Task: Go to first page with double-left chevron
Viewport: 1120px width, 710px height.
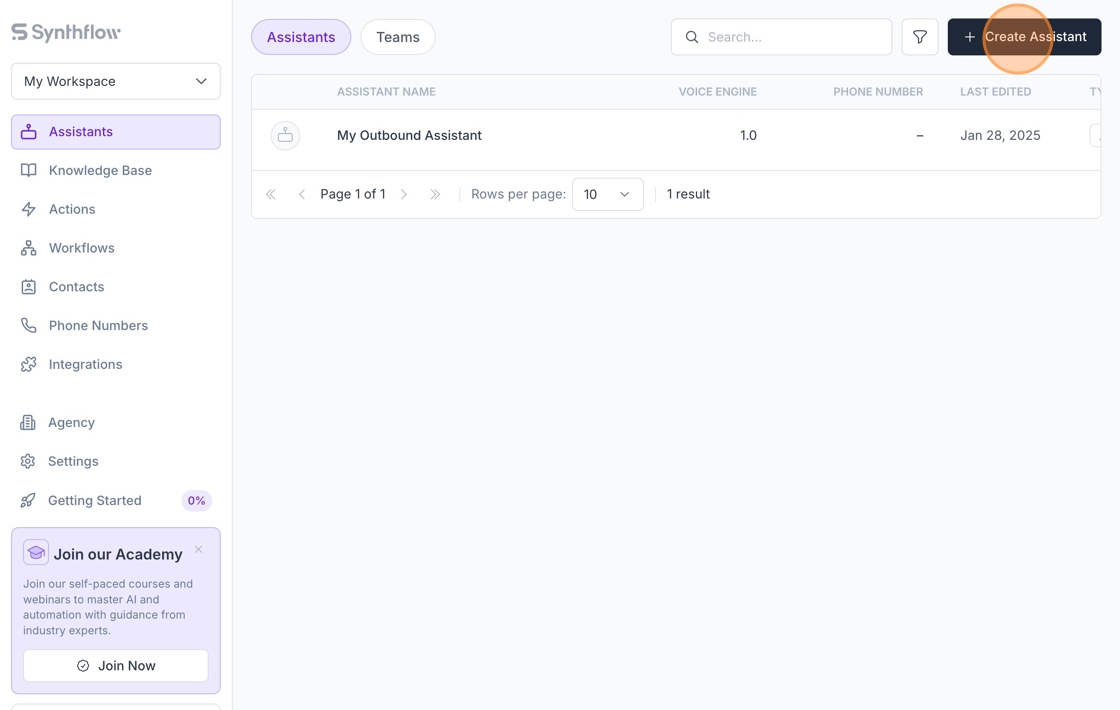Action: 271,194
